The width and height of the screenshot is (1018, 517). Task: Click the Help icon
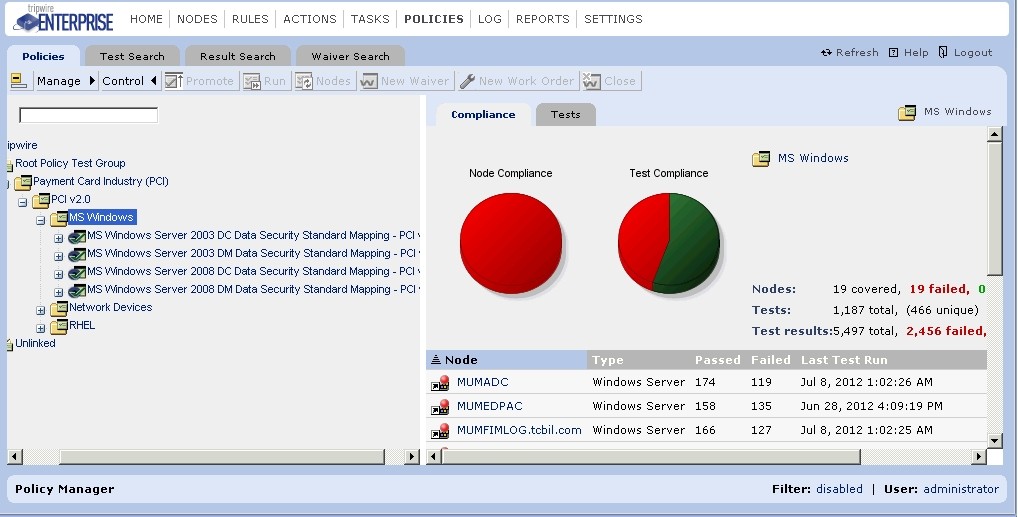893,53
